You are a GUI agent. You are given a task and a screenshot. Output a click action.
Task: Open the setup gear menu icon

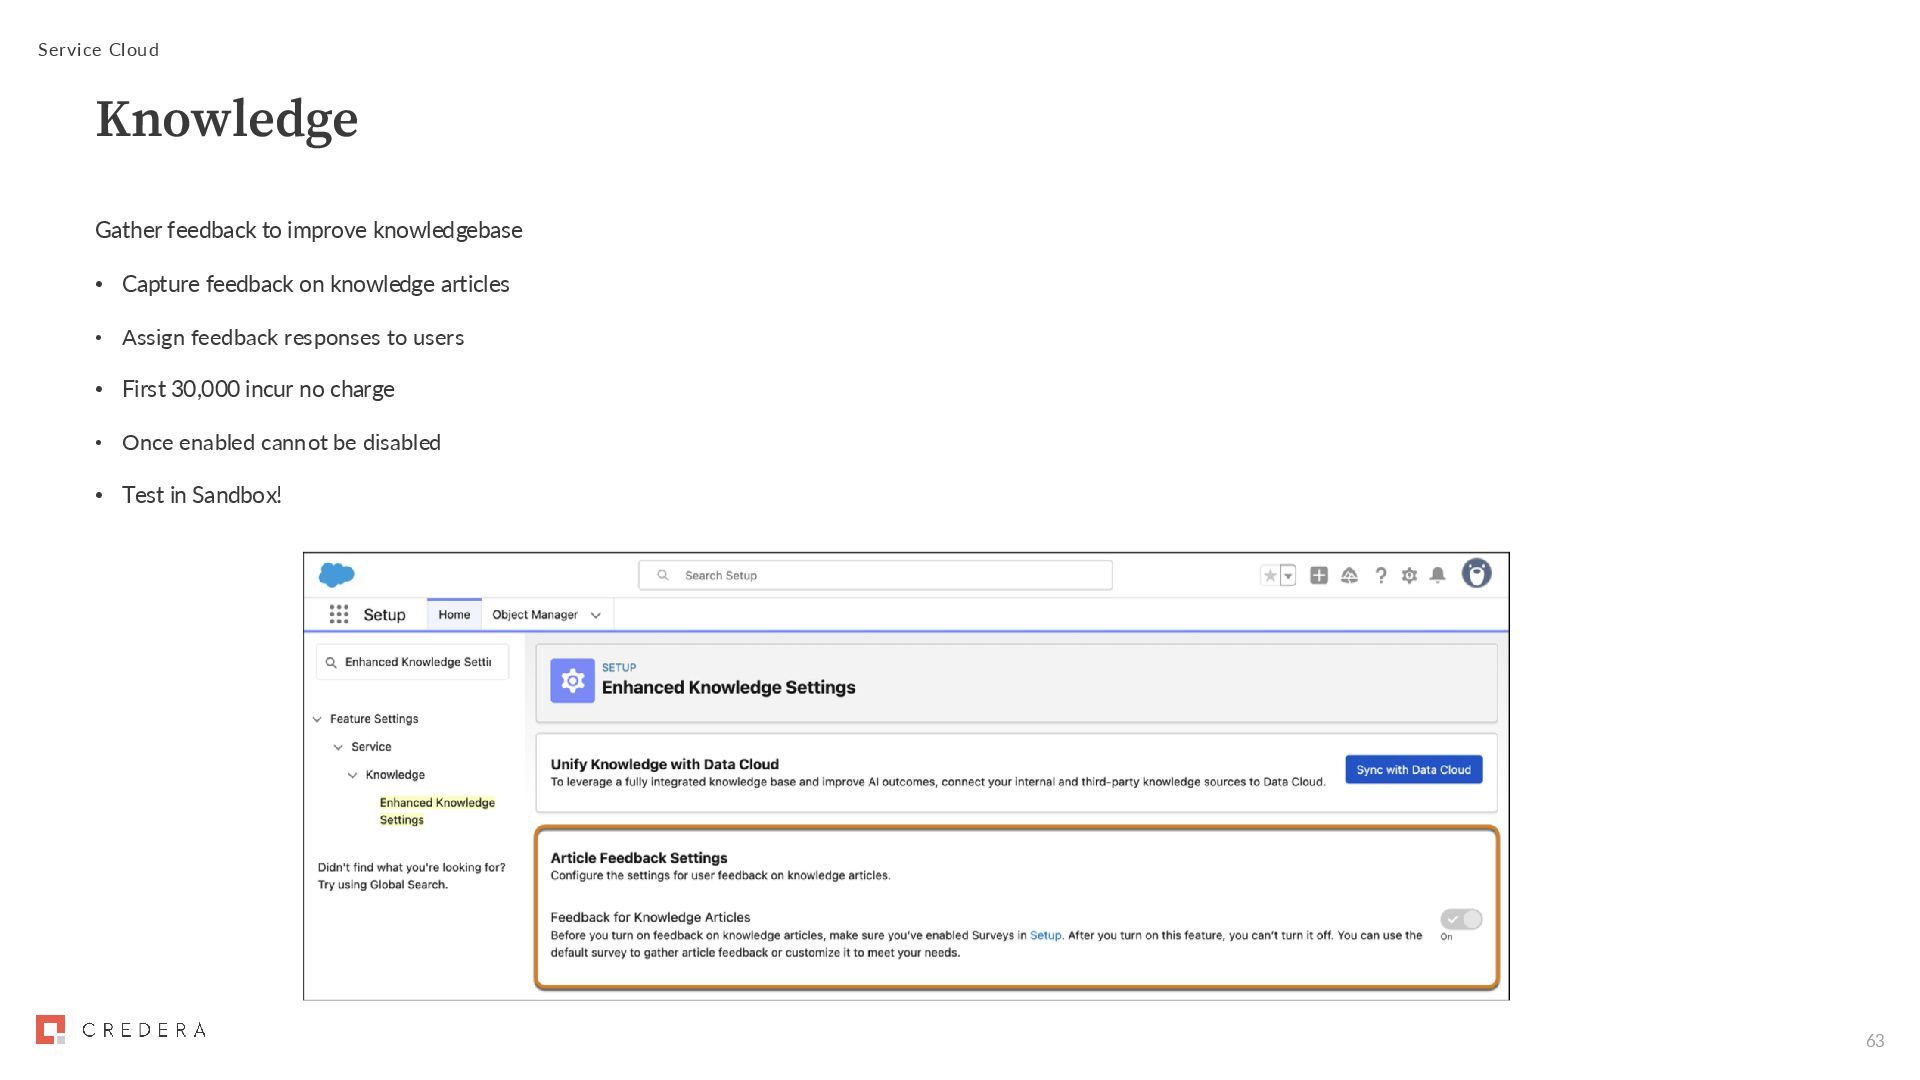tap(1409, 575)
